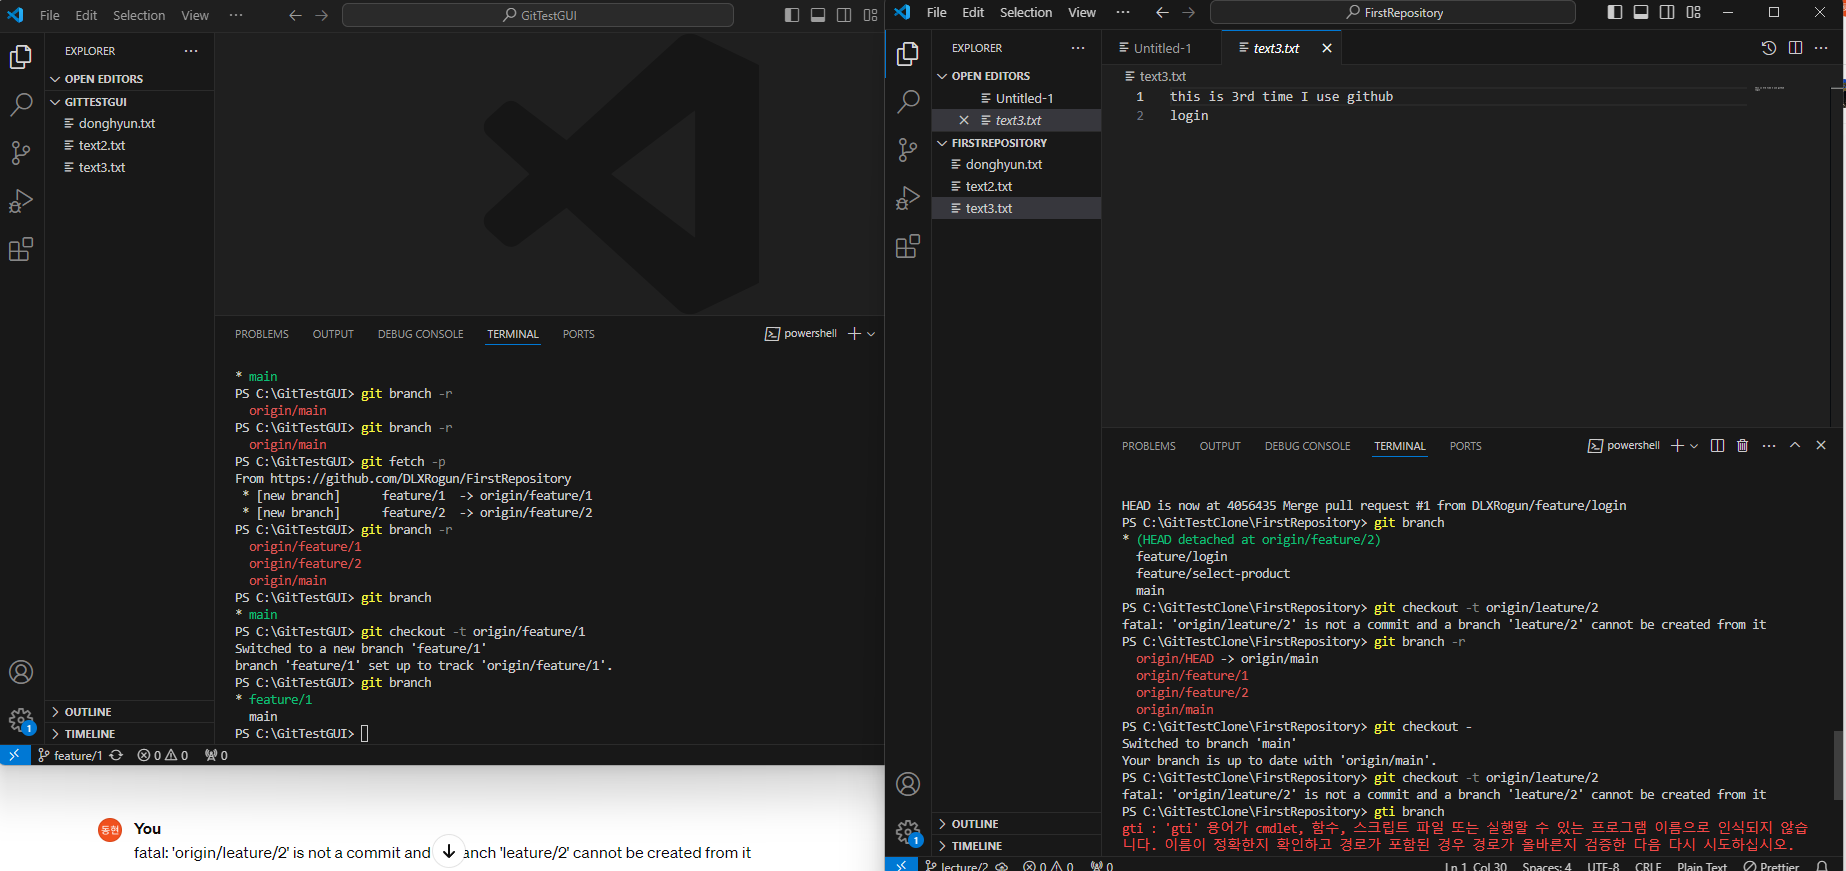Open Extensions view in FirstRepository window
Image resolution: width=1846 pixels, height=871 pixels.
tap(908, 246)
